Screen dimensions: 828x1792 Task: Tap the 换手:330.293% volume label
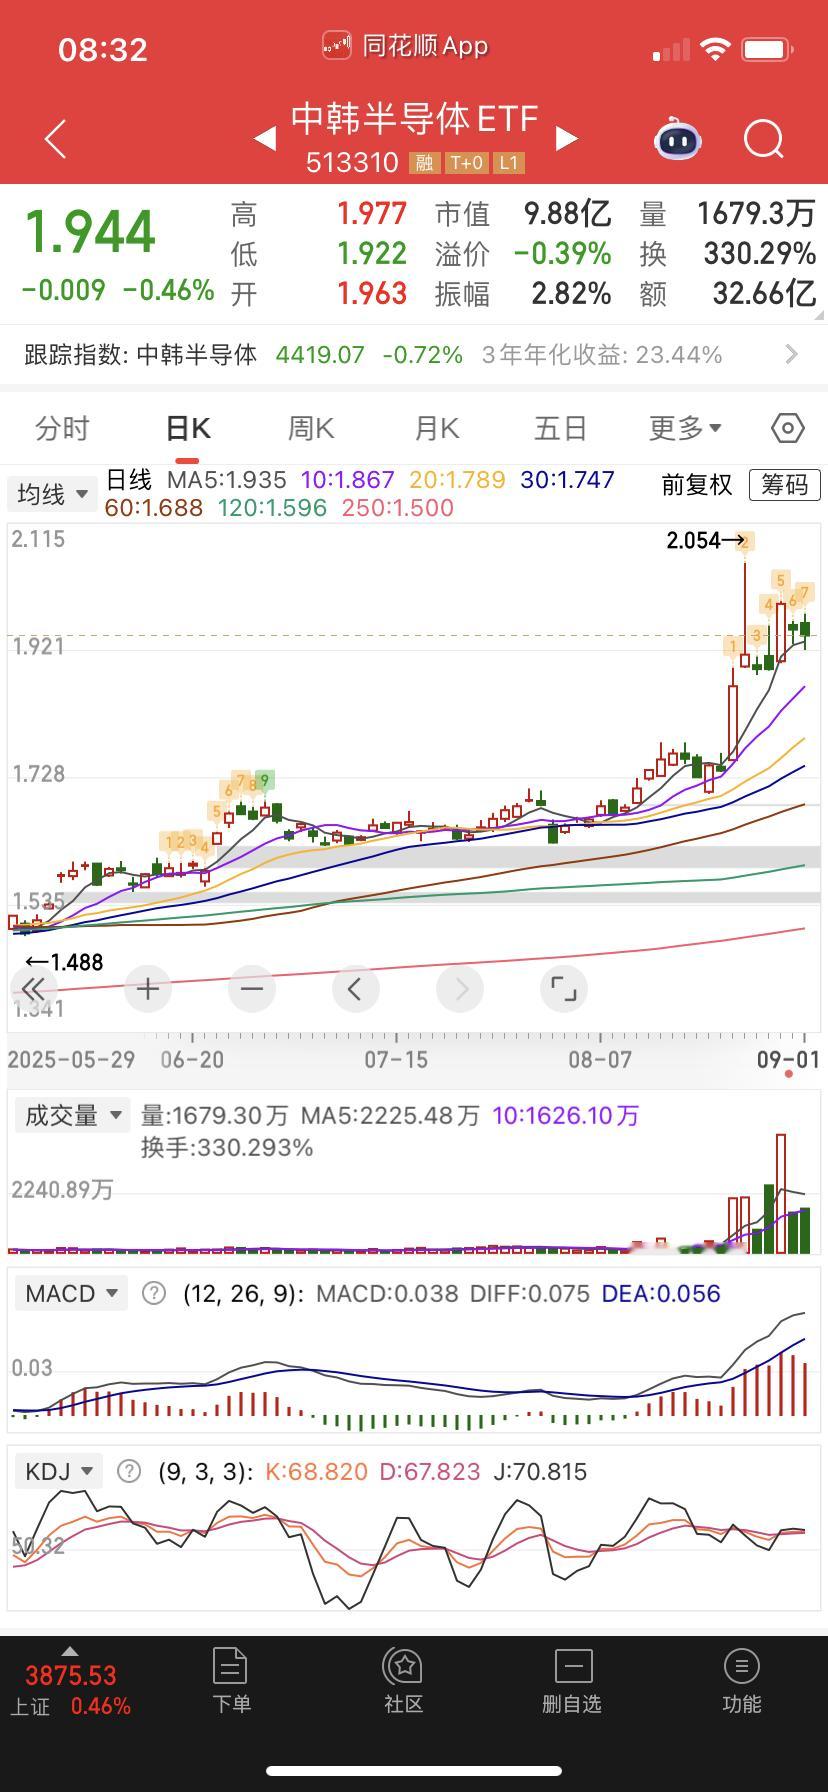point(227,1147)
